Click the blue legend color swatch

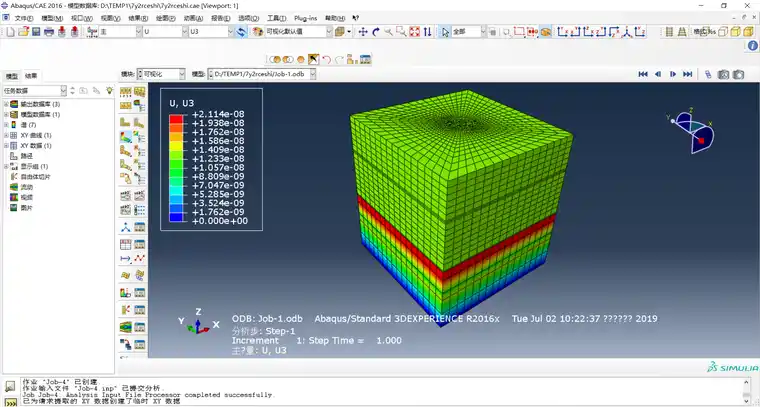pos(176,217)
